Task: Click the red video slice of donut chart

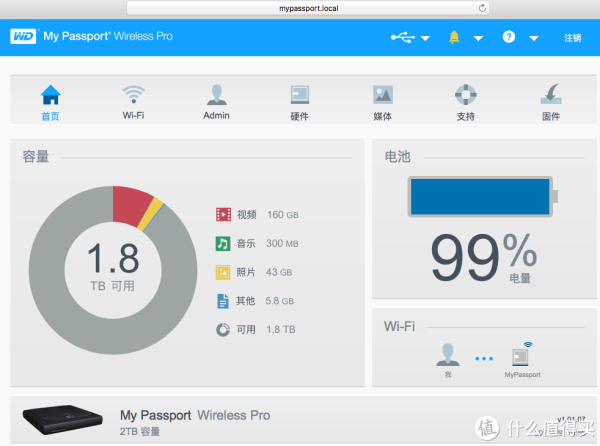Action: [130, 205]
